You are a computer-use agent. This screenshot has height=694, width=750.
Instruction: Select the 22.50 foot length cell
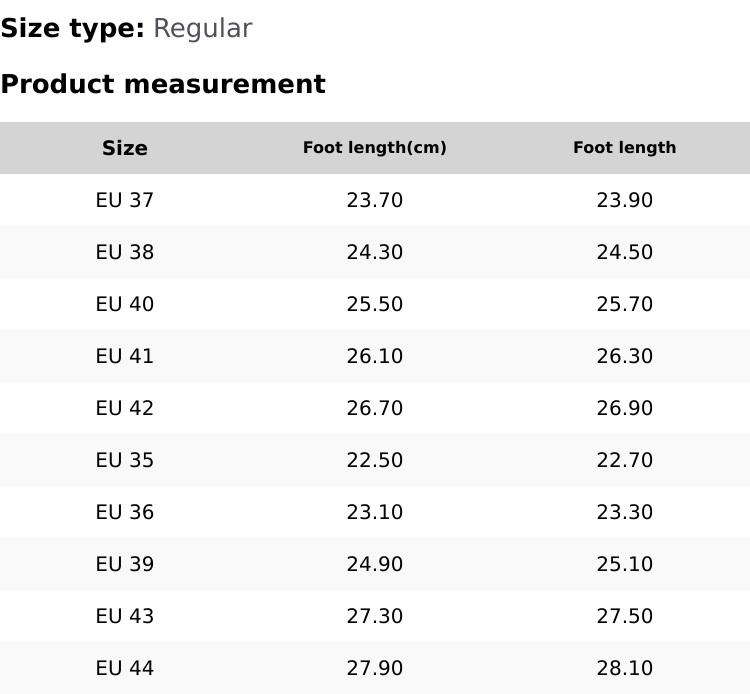click(375, 460)
